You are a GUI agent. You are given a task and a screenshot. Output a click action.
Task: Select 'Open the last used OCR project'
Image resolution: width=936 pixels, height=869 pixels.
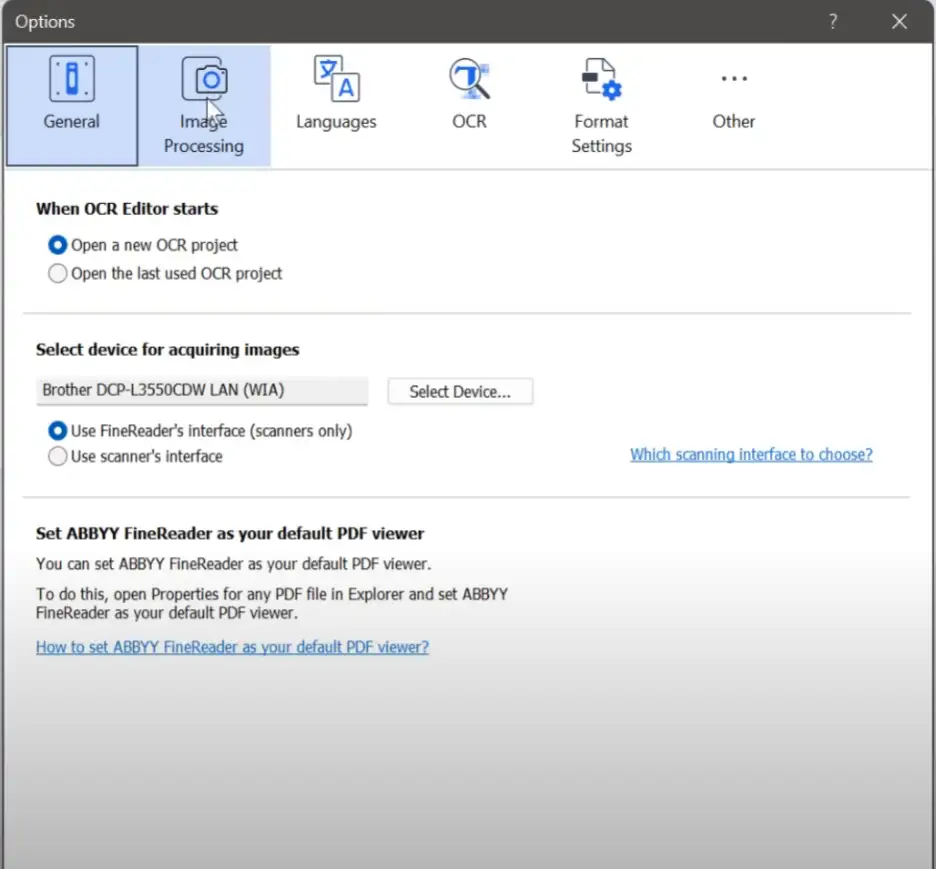click(58, 274)
